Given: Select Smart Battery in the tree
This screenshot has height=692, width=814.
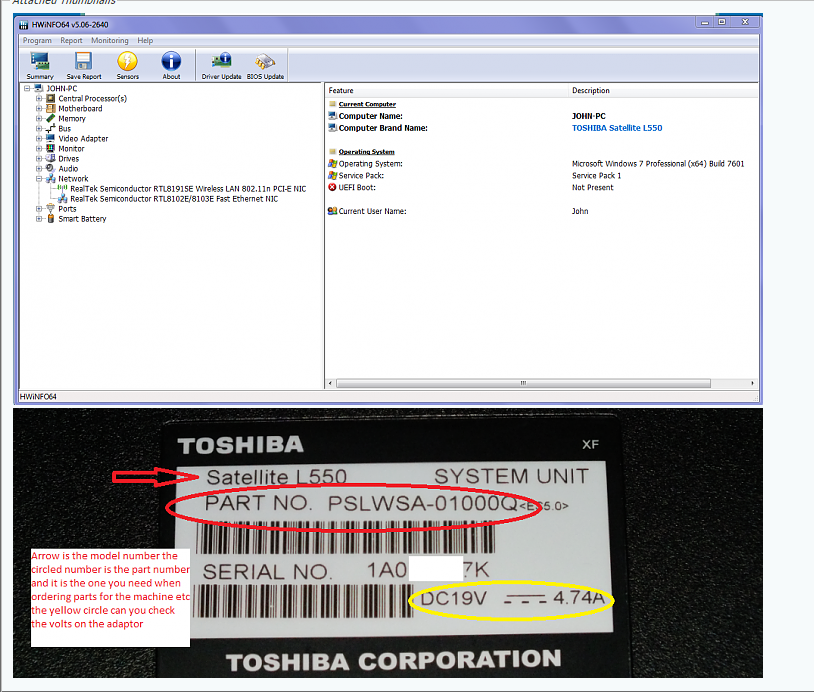Looking at the screenshot, I should 82,219.
